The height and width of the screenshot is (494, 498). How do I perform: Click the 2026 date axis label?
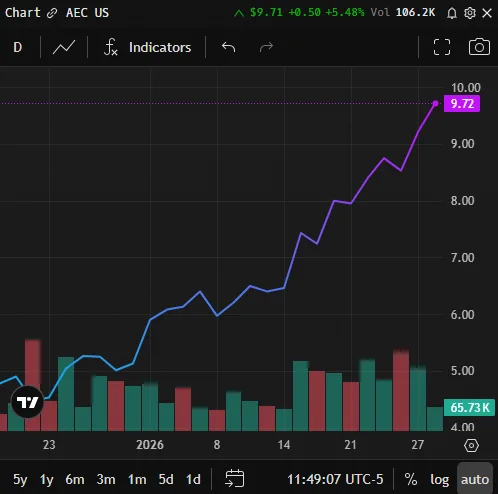click(150, 445)
